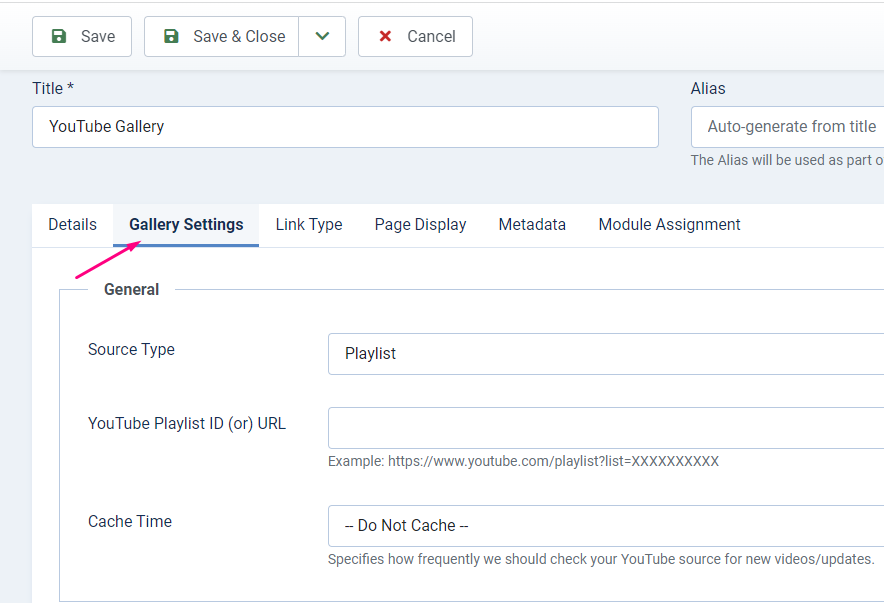884x603 pixels.
Task: Click the floppy disk icon on Save
Action: point(59,37)
